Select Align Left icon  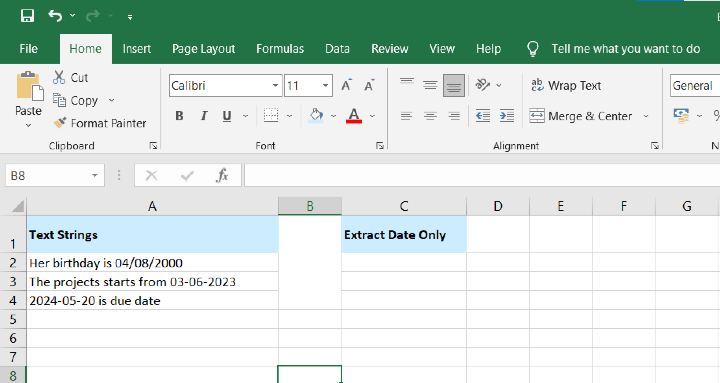406,116
